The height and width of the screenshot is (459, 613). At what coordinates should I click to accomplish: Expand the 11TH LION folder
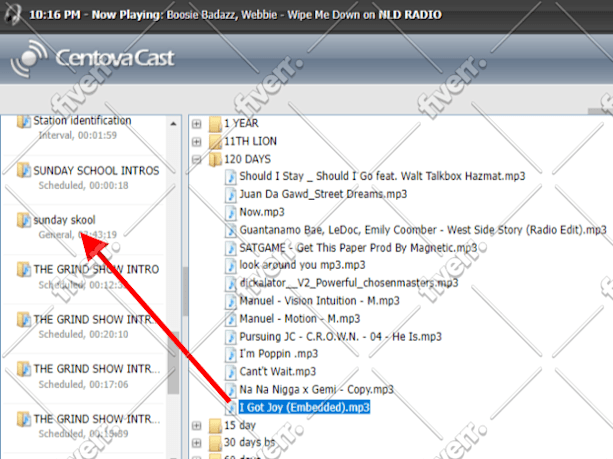(196, 142)
